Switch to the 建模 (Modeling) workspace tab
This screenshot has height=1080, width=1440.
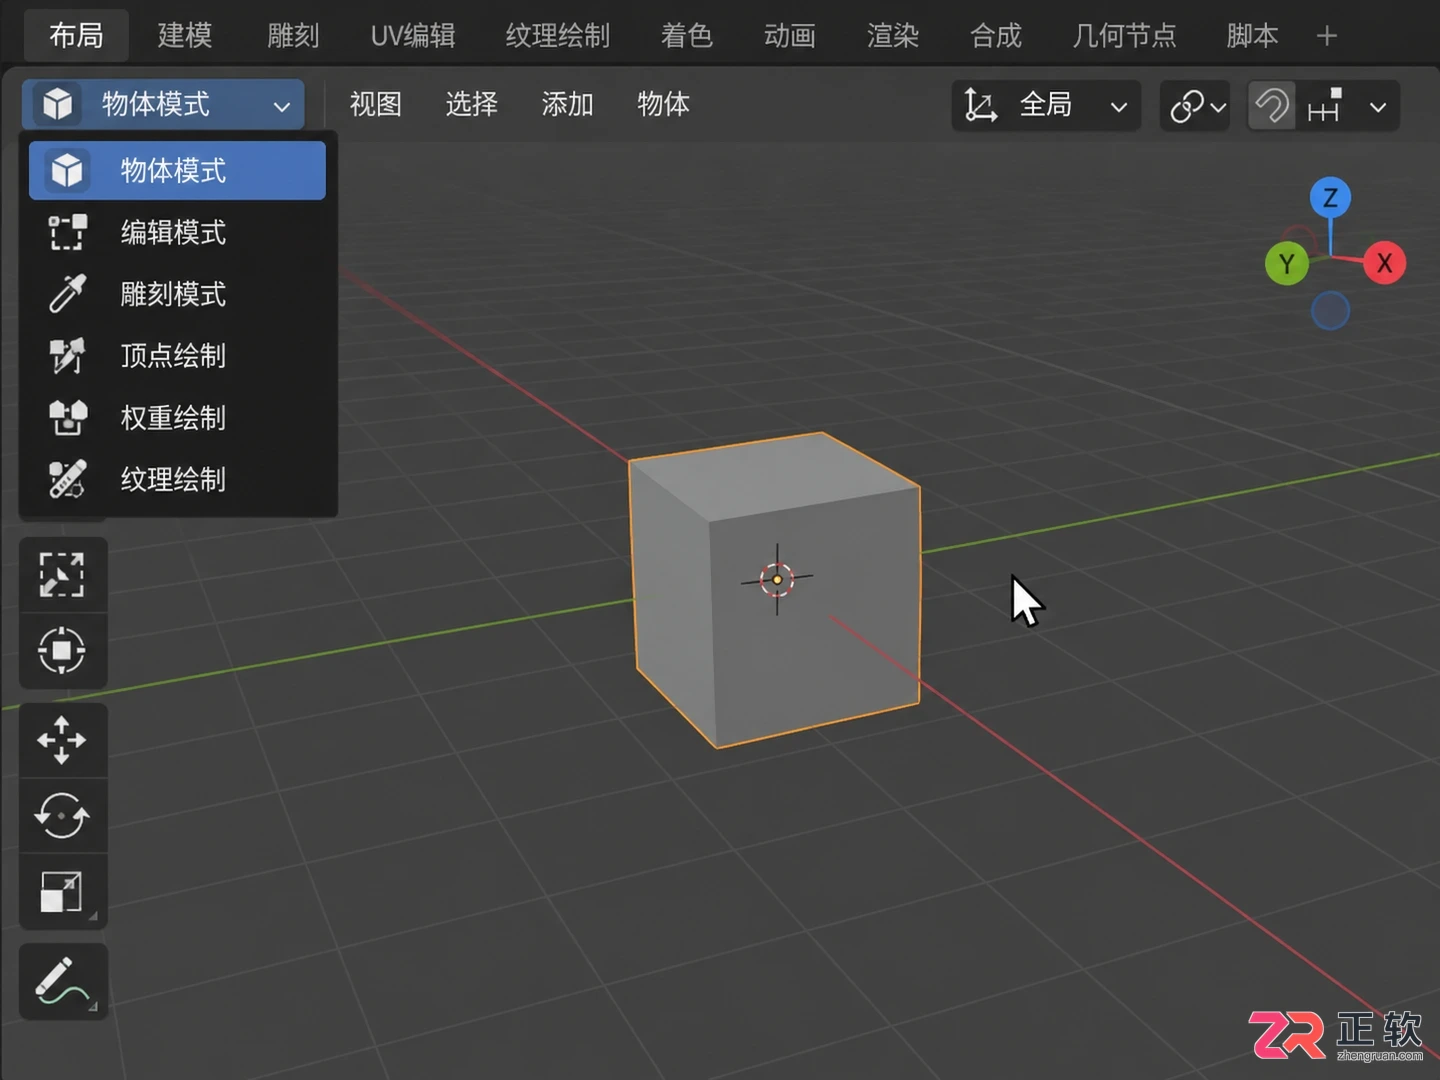[185, 36]
